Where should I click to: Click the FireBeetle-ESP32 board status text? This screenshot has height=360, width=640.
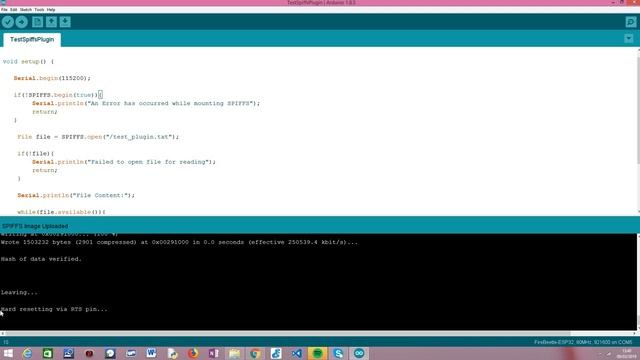point(583,342)
